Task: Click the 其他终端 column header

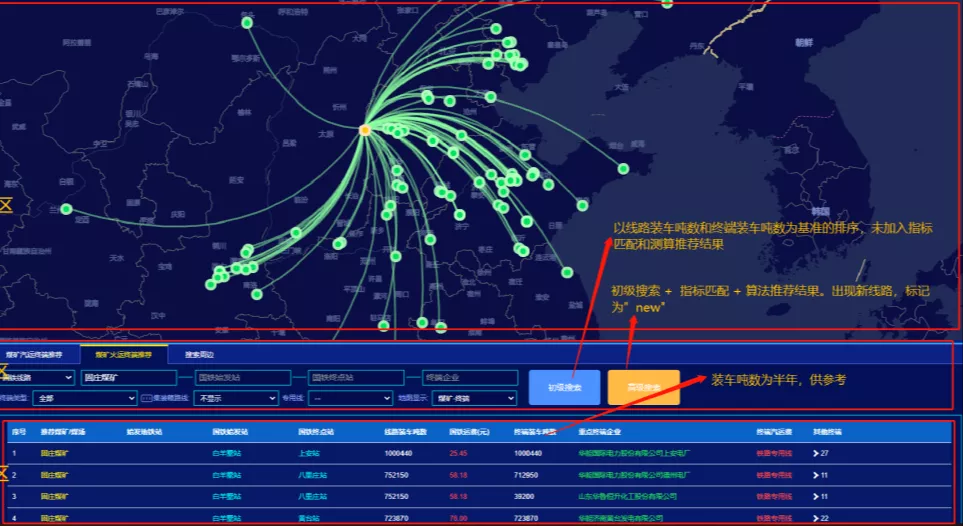Action: point(827,432)
